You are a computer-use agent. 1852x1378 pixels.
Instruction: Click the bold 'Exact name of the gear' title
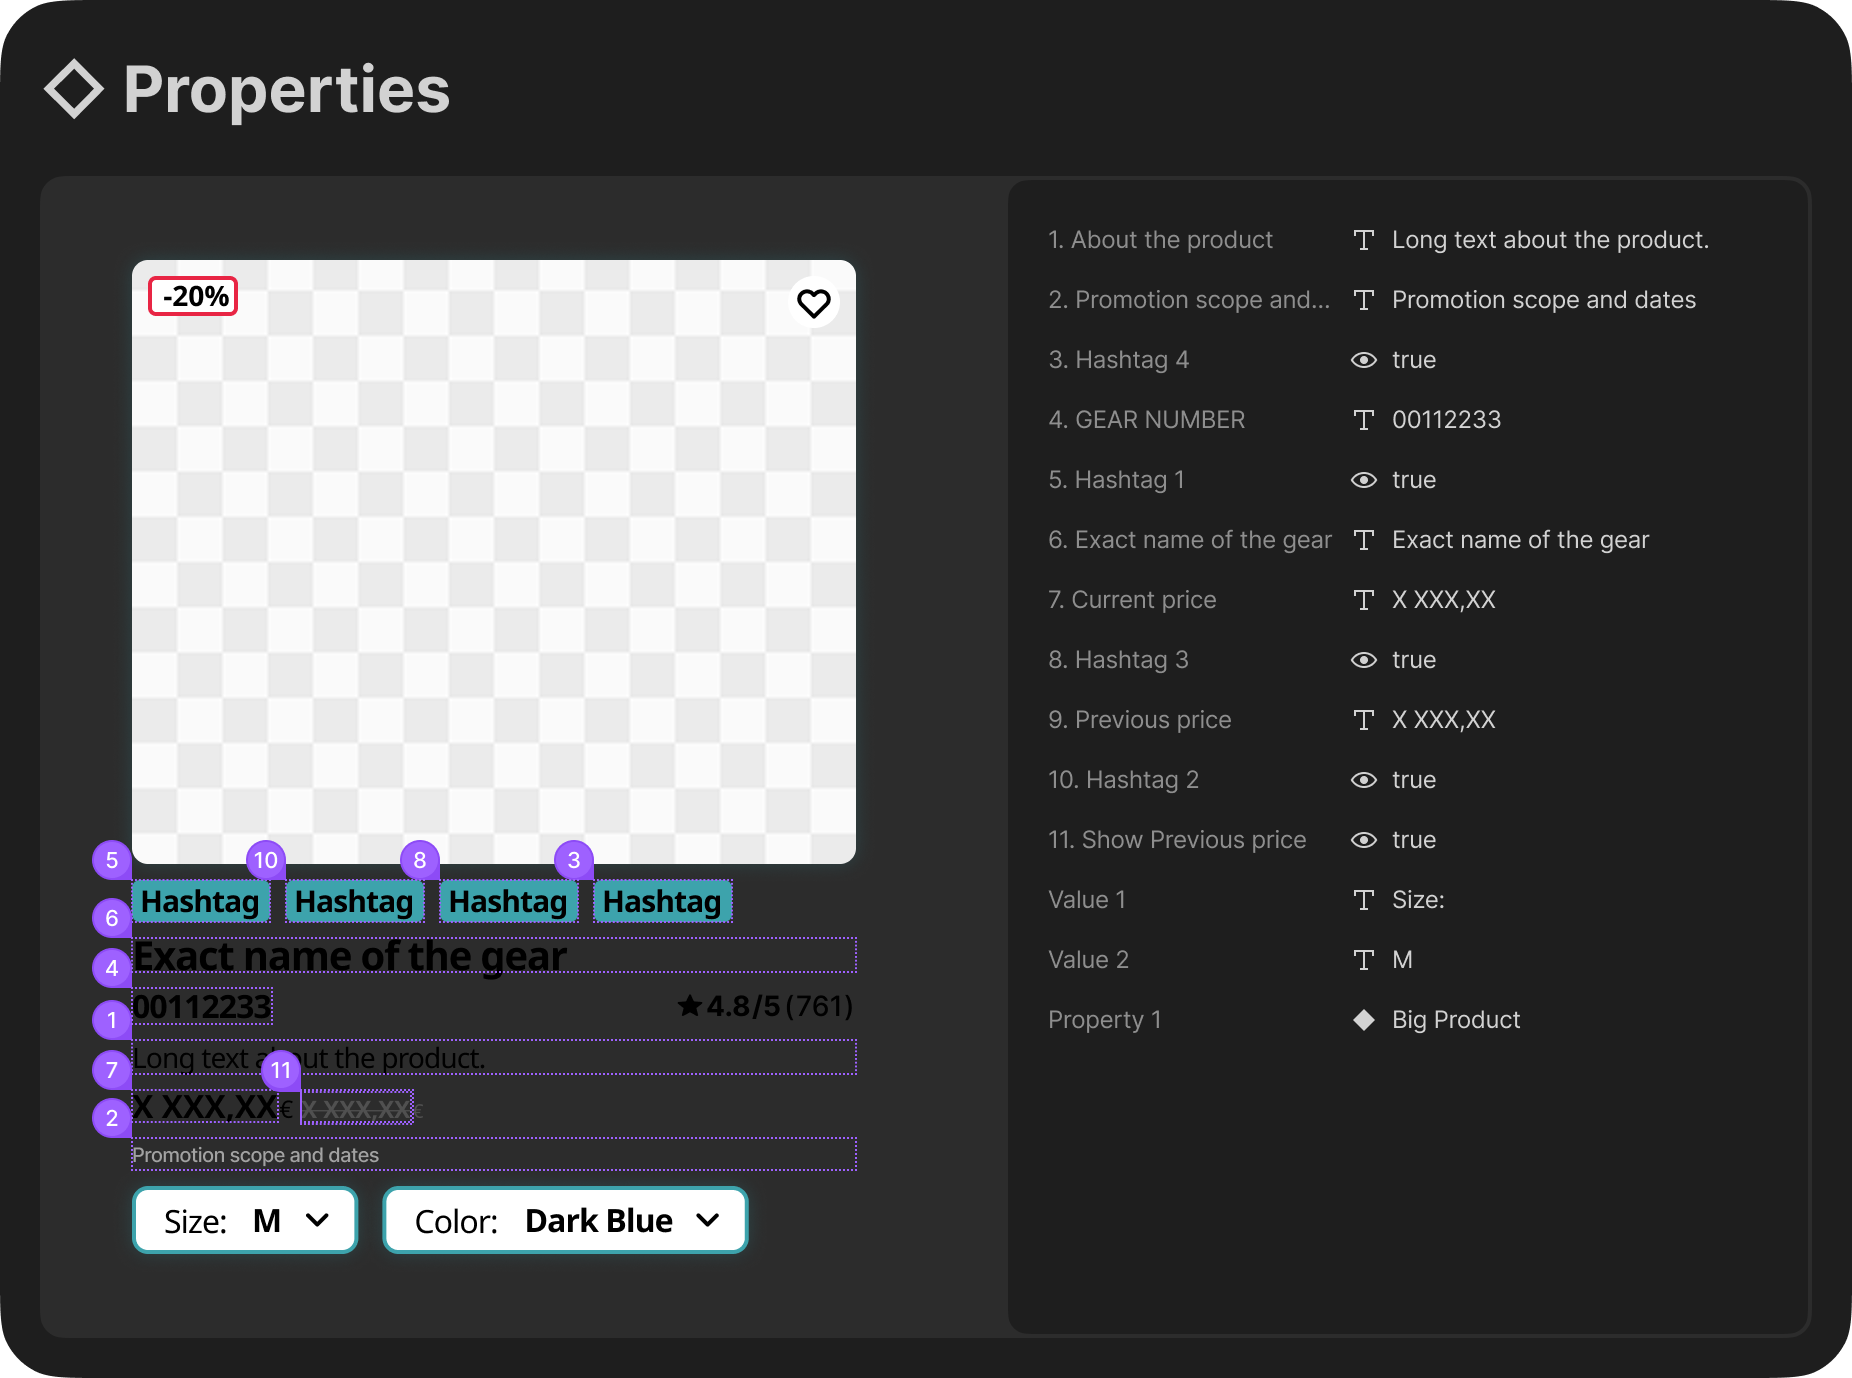[350, 956]
